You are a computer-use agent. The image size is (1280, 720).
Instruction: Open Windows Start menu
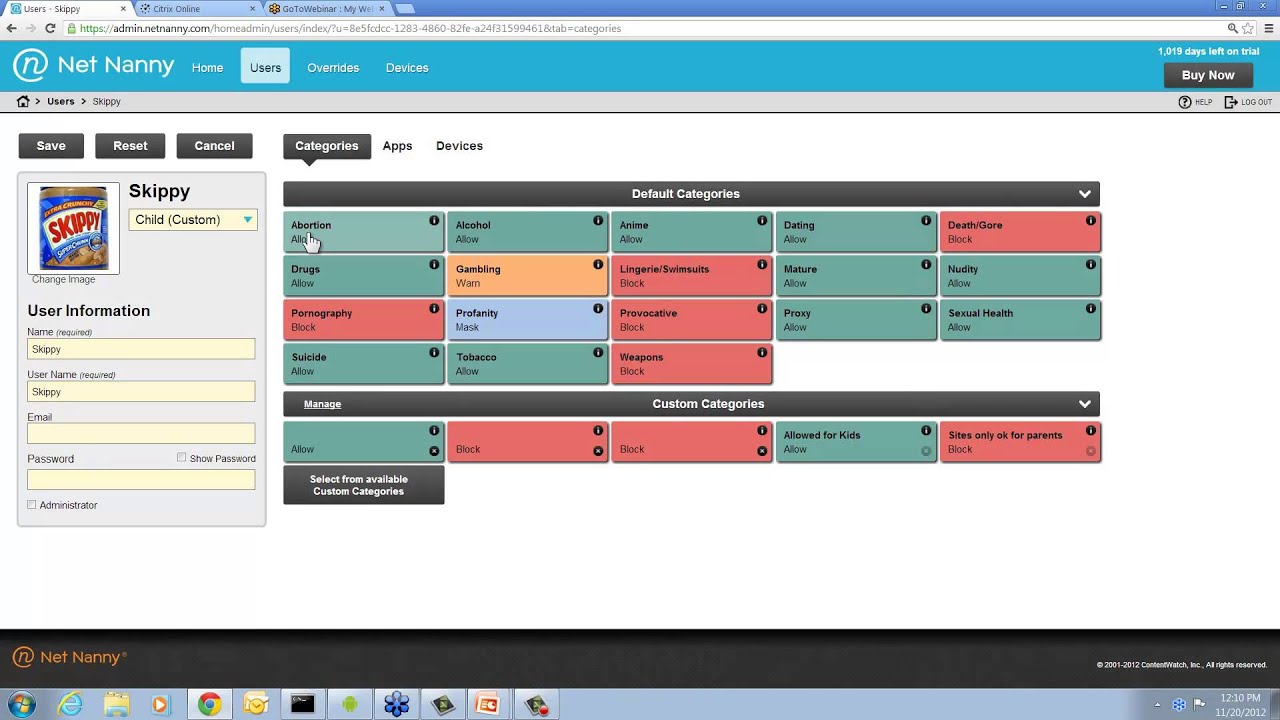(21, 705)
